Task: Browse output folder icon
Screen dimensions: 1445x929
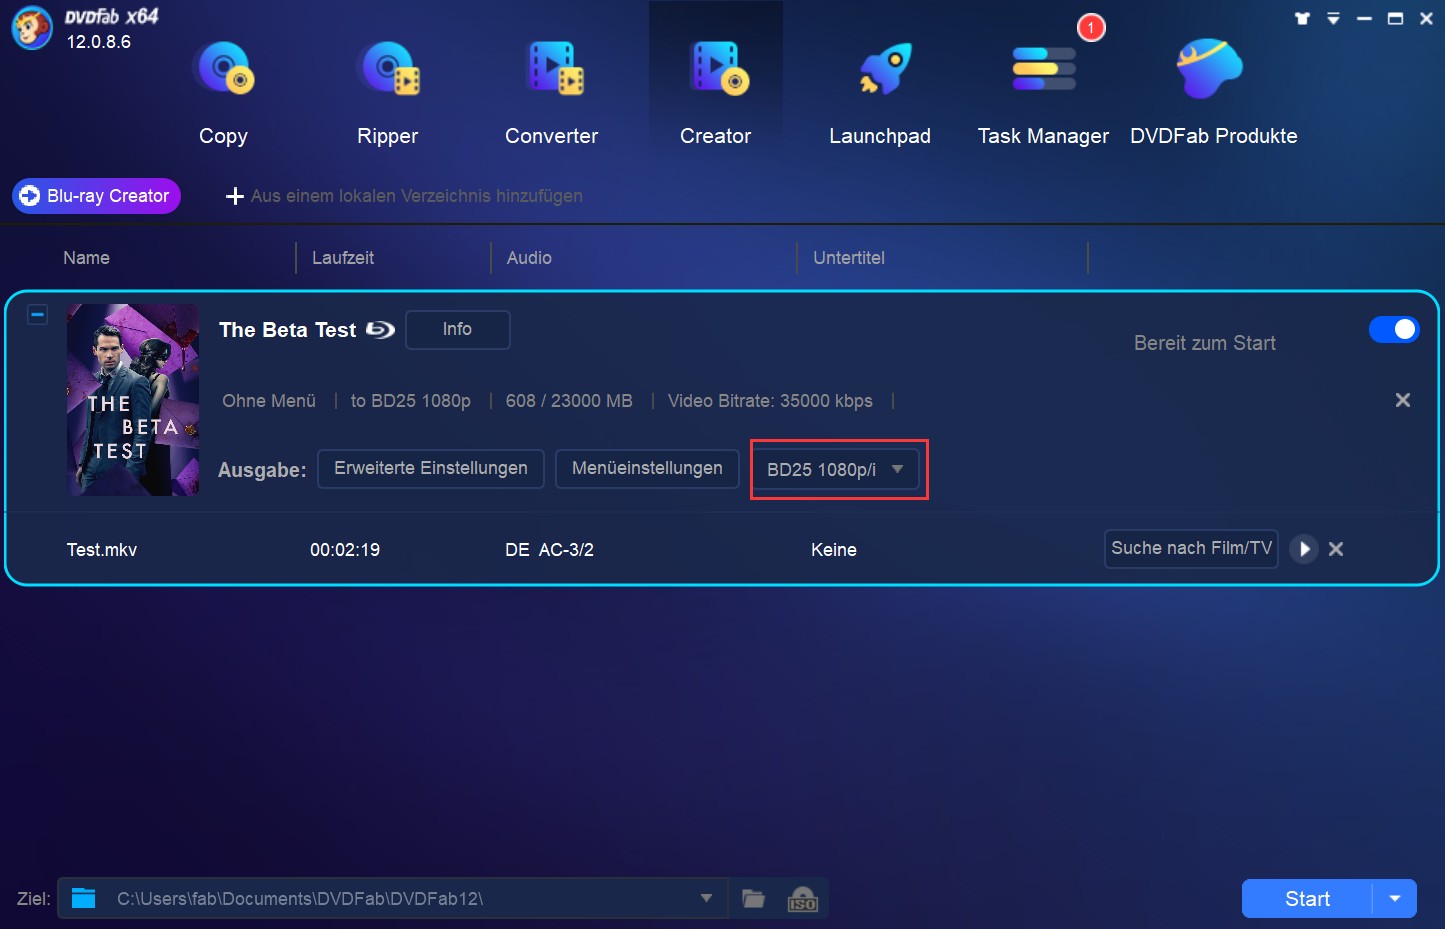Action: (x=754, y=898)
